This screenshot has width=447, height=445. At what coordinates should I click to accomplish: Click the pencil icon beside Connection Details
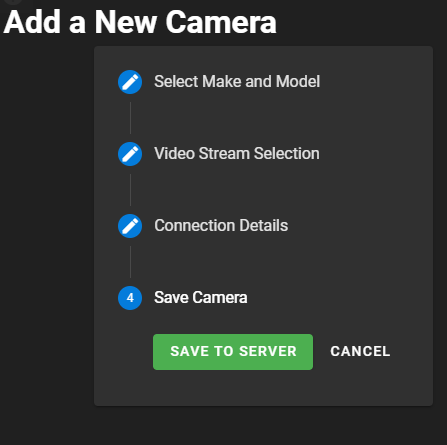[130, 226]
